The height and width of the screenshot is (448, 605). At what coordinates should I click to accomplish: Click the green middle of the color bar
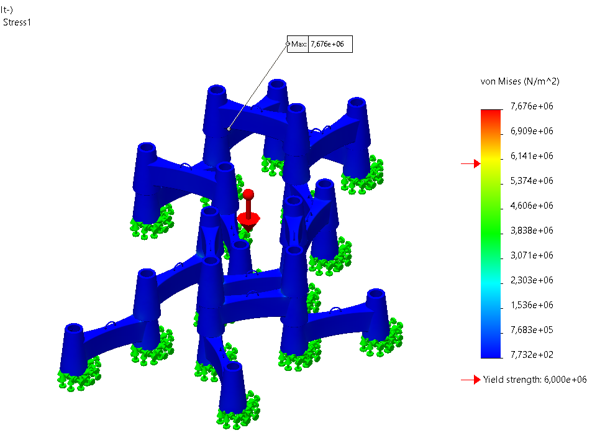[491, 228]
